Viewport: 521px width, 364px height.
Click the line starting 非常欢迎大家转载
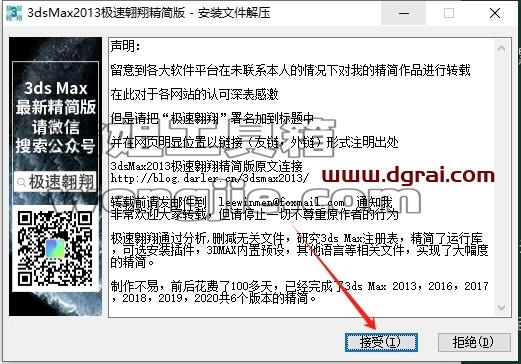point(255,214)
